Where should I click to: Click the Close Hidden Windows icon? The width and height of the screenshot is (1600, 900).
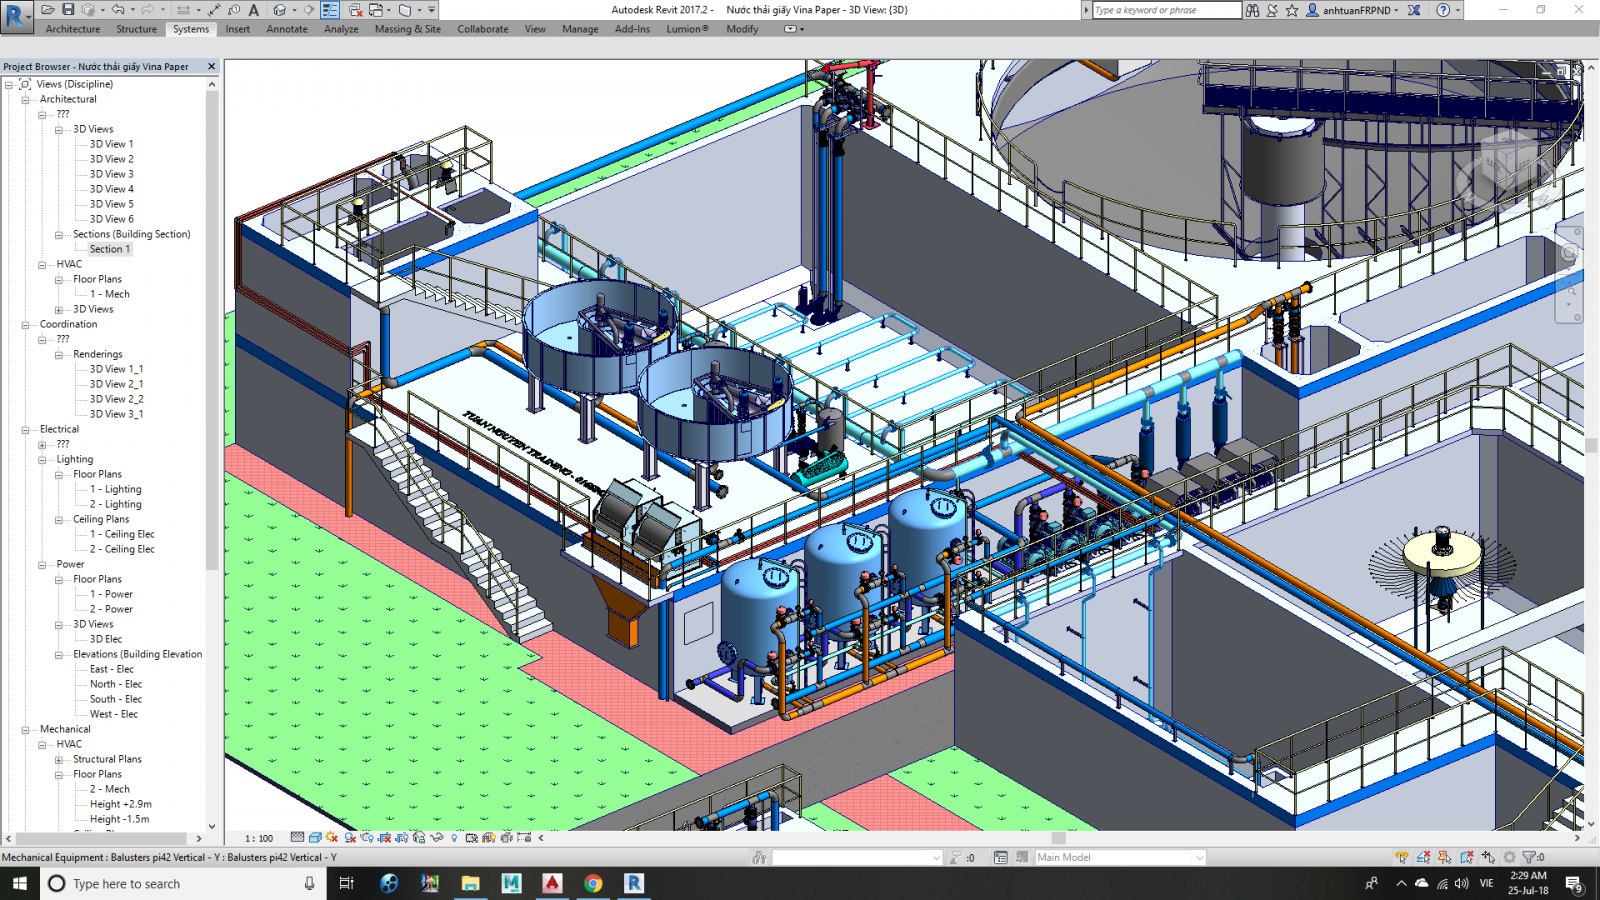tap(355, 10)
